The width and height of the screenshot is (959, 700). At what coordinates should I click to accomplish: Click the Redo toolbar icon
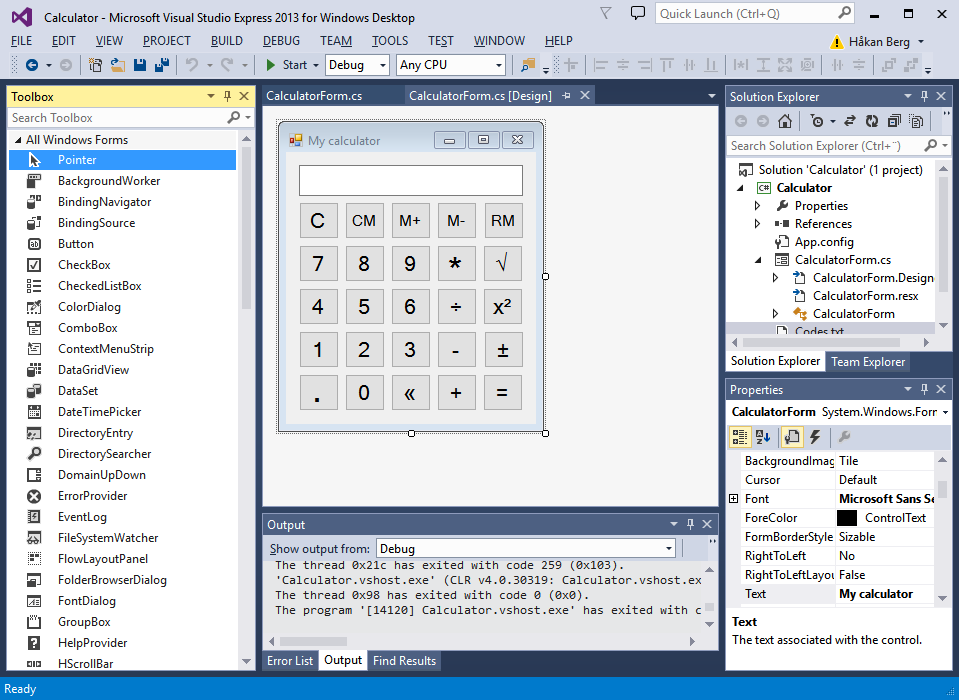pos(228,65)
